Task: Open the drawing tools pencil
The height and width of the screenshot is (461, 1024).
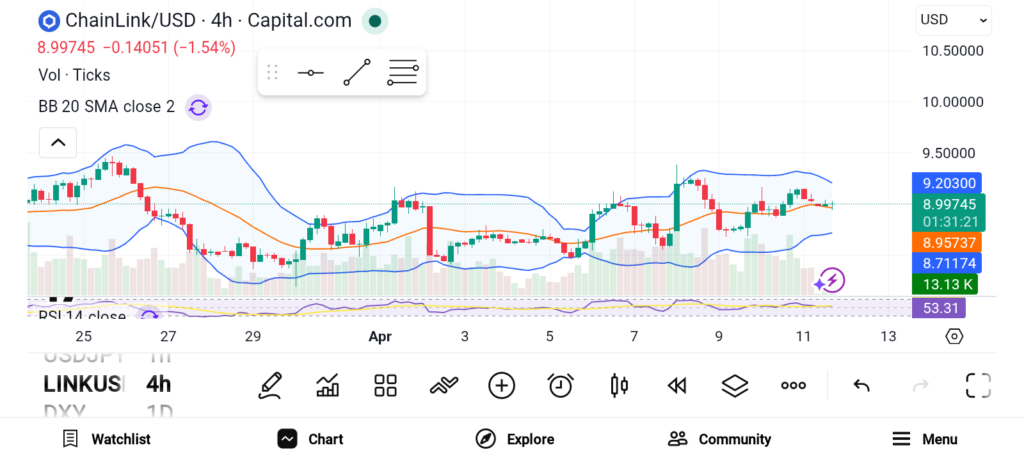Action: click(x=269, y=385)
